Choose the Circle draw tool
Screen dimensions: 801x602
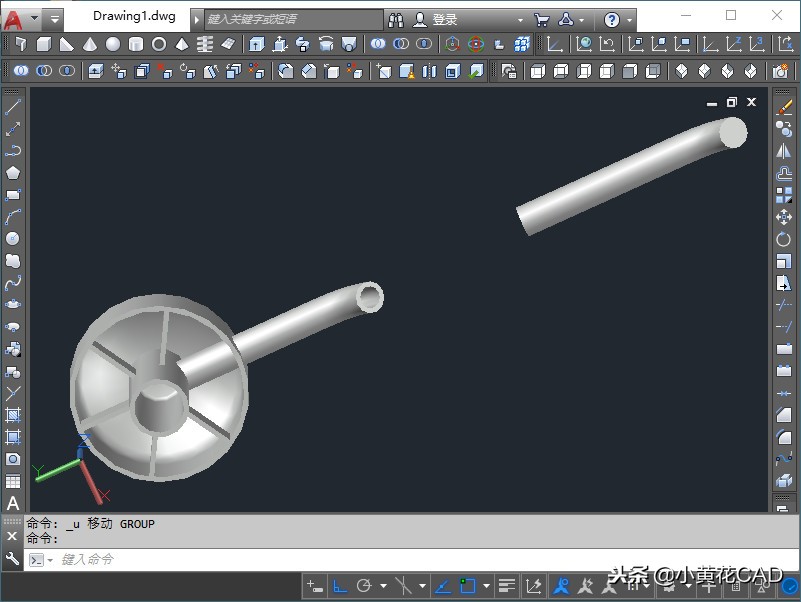[x=13, y=239]
